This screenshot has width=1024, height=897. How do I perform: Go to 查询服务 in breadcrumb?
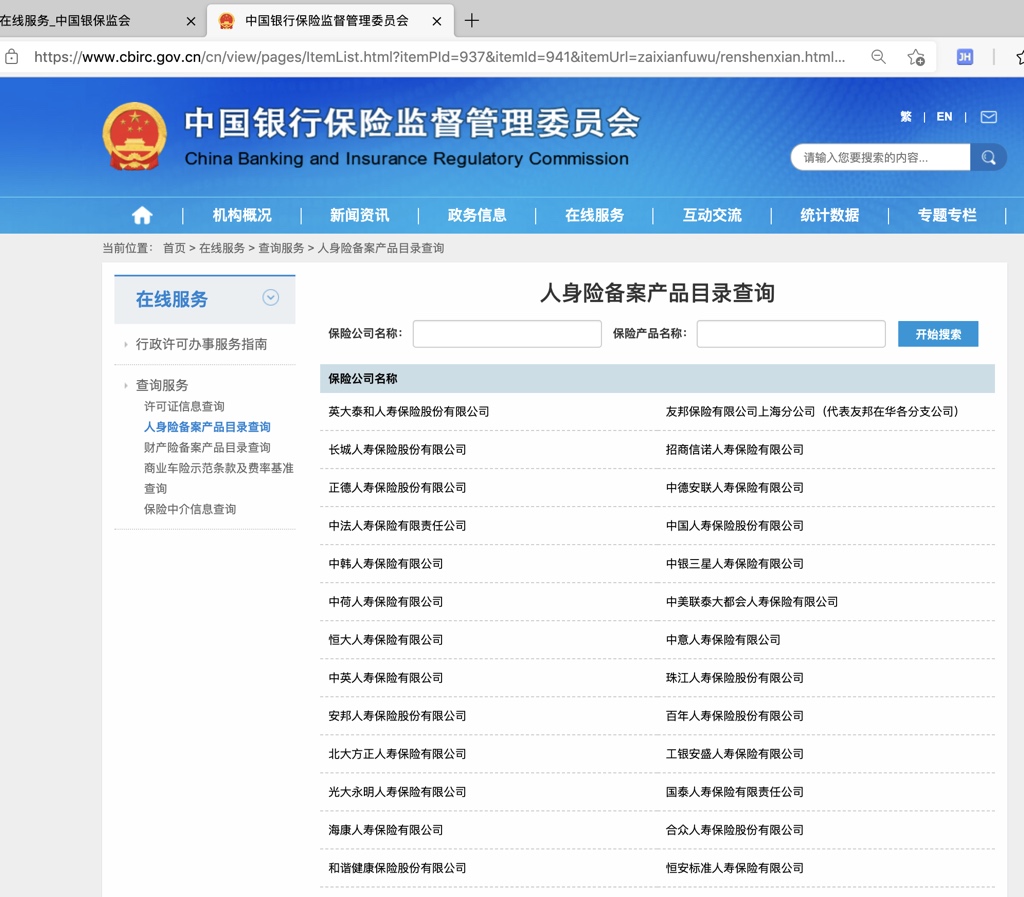(x=281, y=248)
